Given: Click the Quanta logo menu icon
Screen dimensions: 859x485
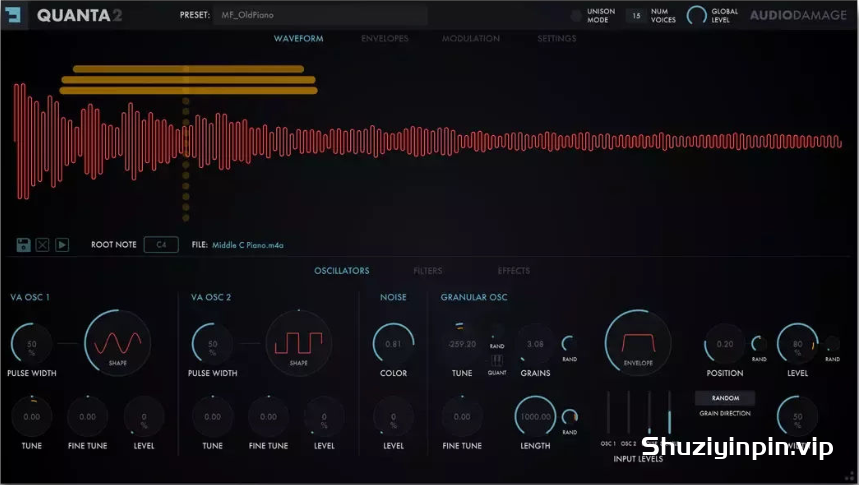Looking at the screenshot, I should point(12,14).
